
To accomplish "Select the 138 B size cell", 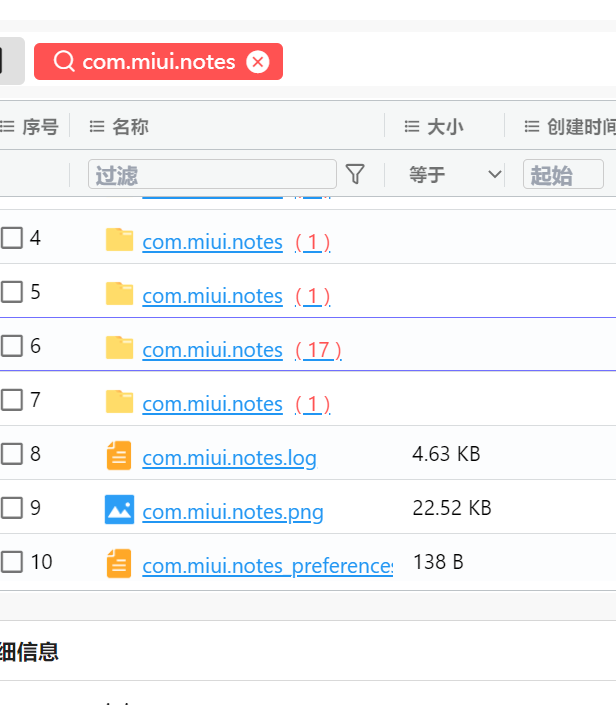I will coord(438,562).
